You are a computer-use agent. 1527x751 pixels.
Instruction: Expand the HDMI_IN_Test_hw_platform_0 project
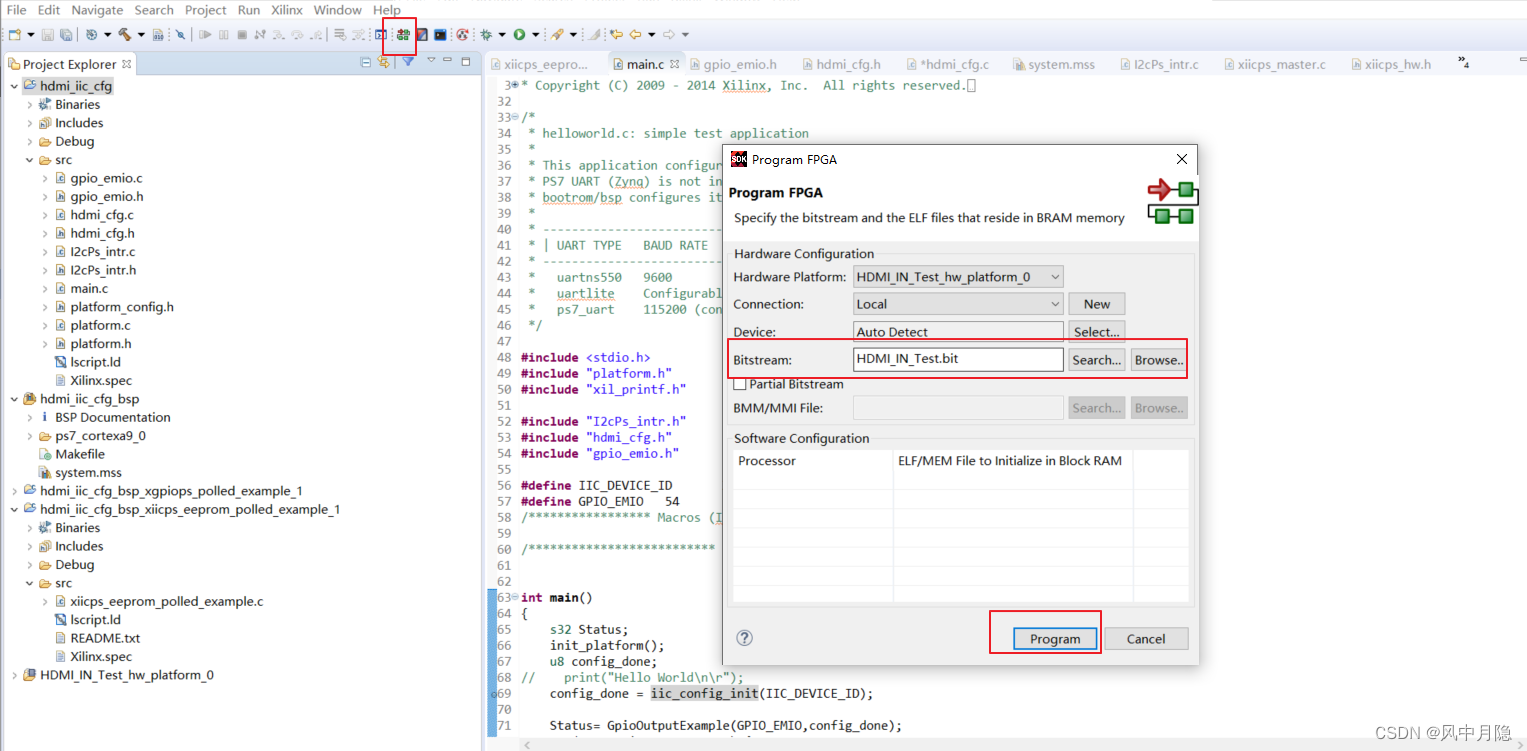pos(14,675)
